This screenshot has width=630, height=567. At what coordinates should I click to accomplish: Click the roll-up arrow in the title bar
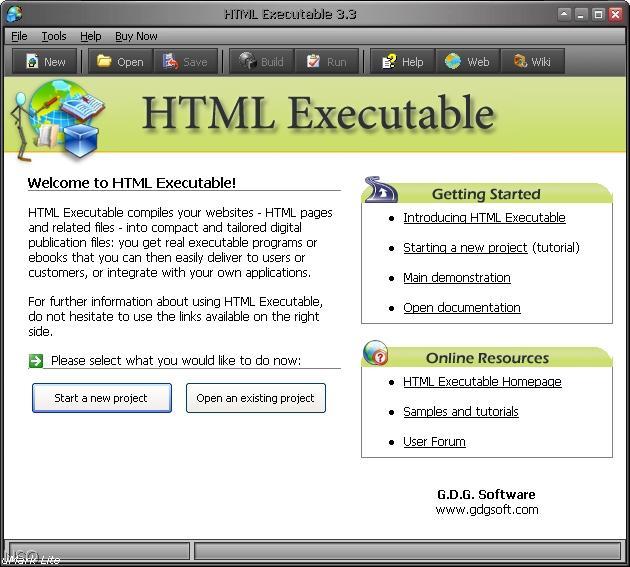click(x=564, y=15)
